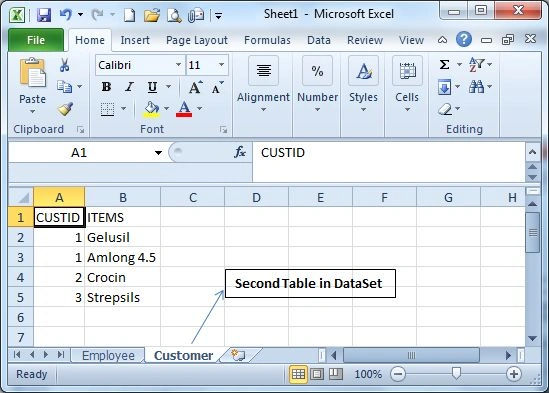
Task: Select cell containing Amlong 4.5
Action: point(123,257)
